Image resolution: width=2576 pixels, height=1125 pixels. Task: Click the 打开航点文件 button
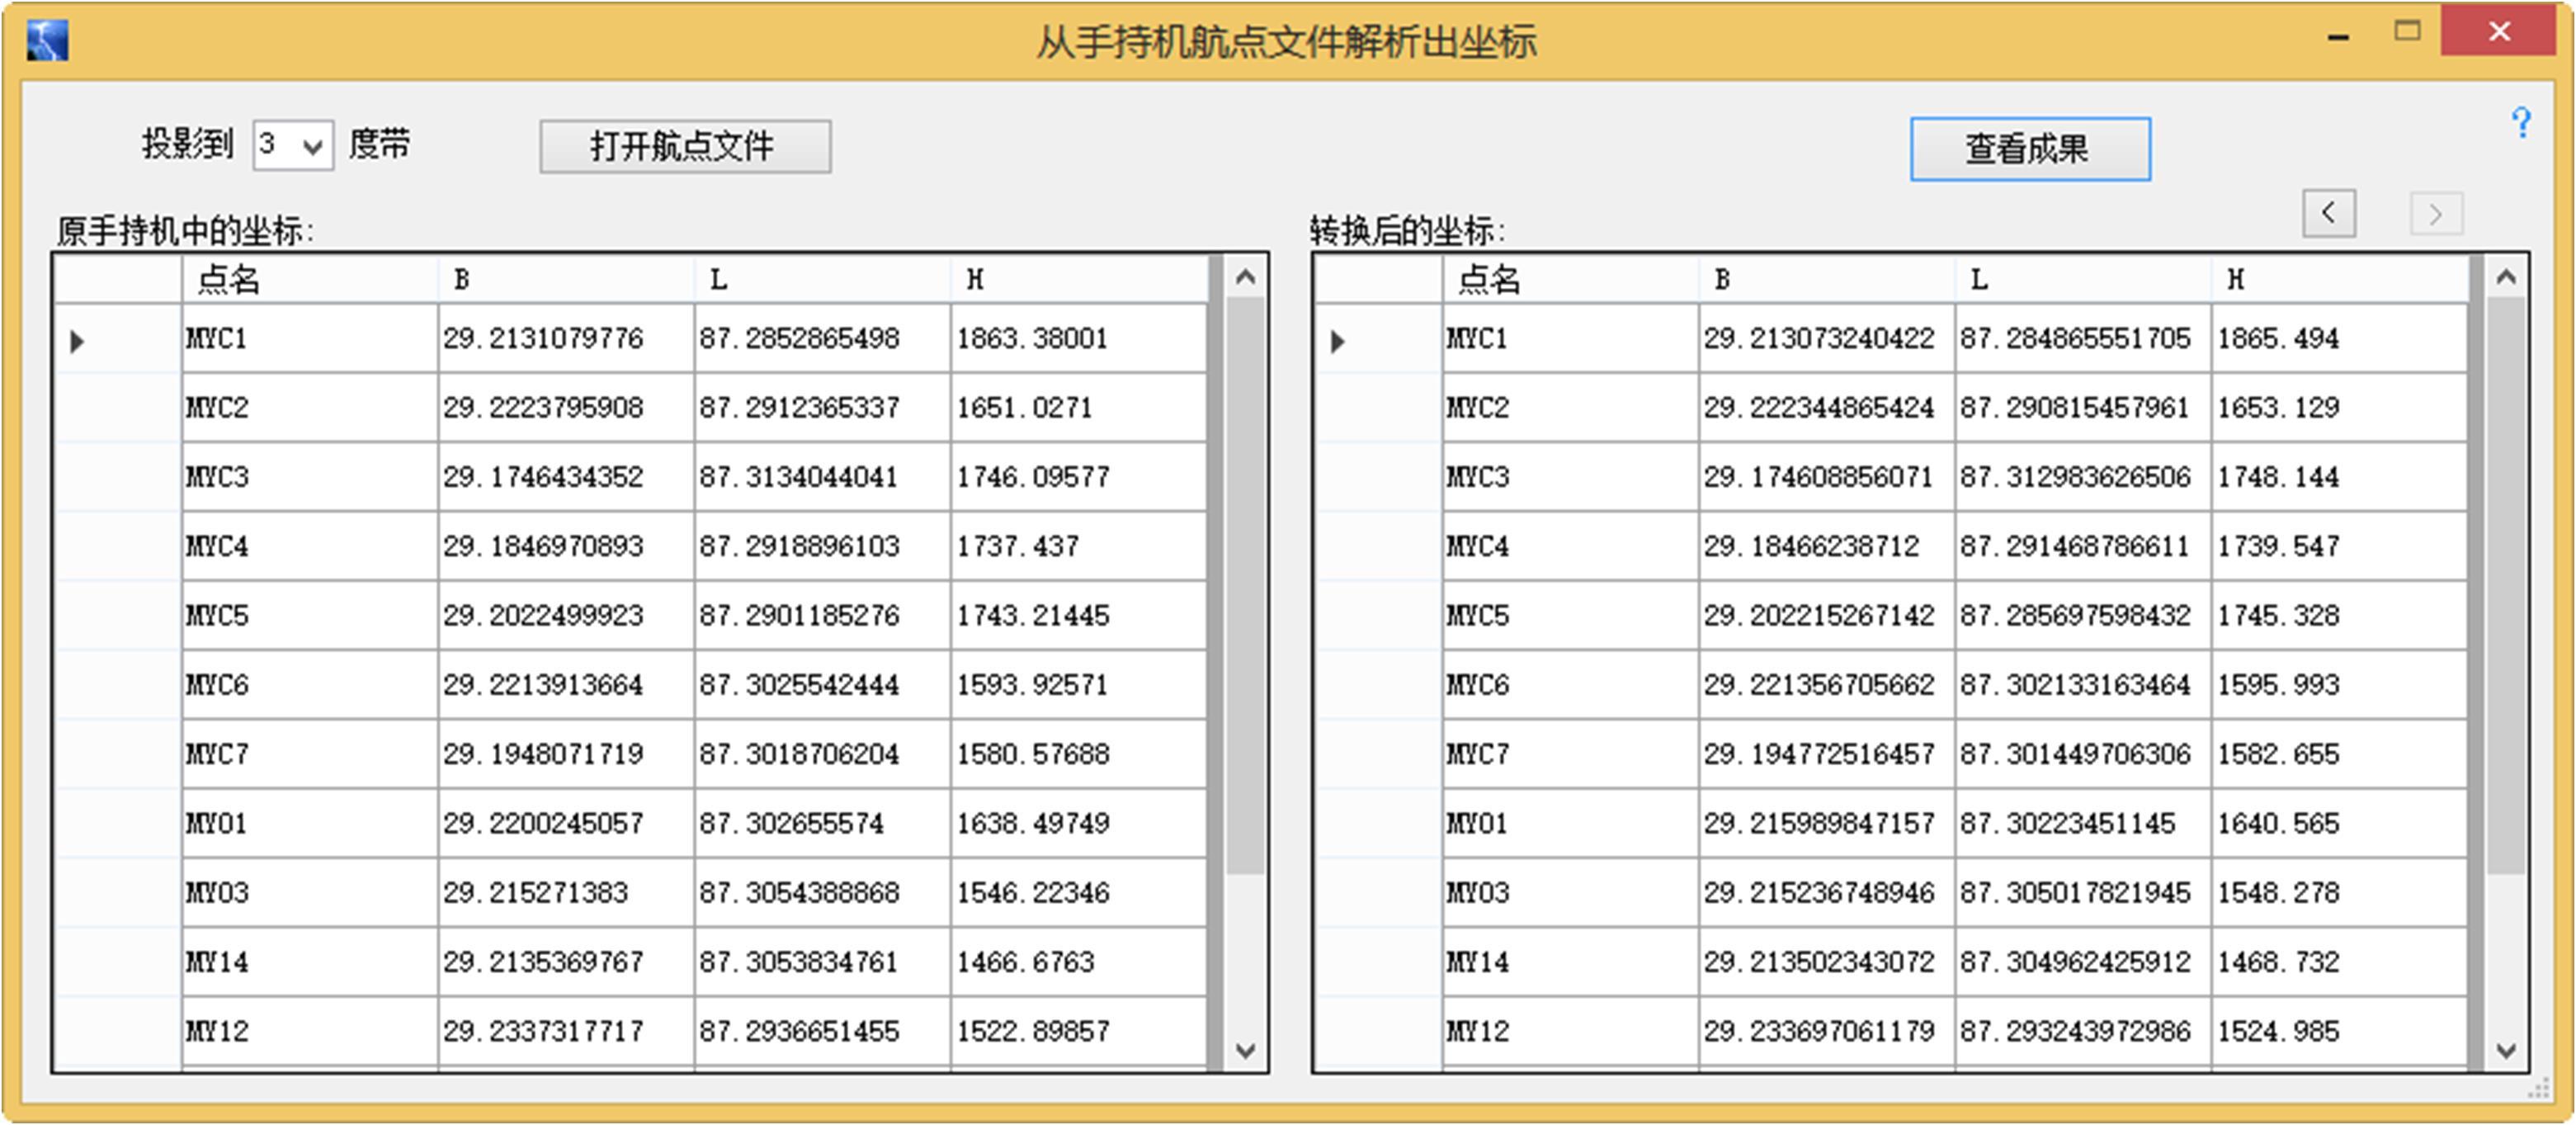(x=685, y=147)
